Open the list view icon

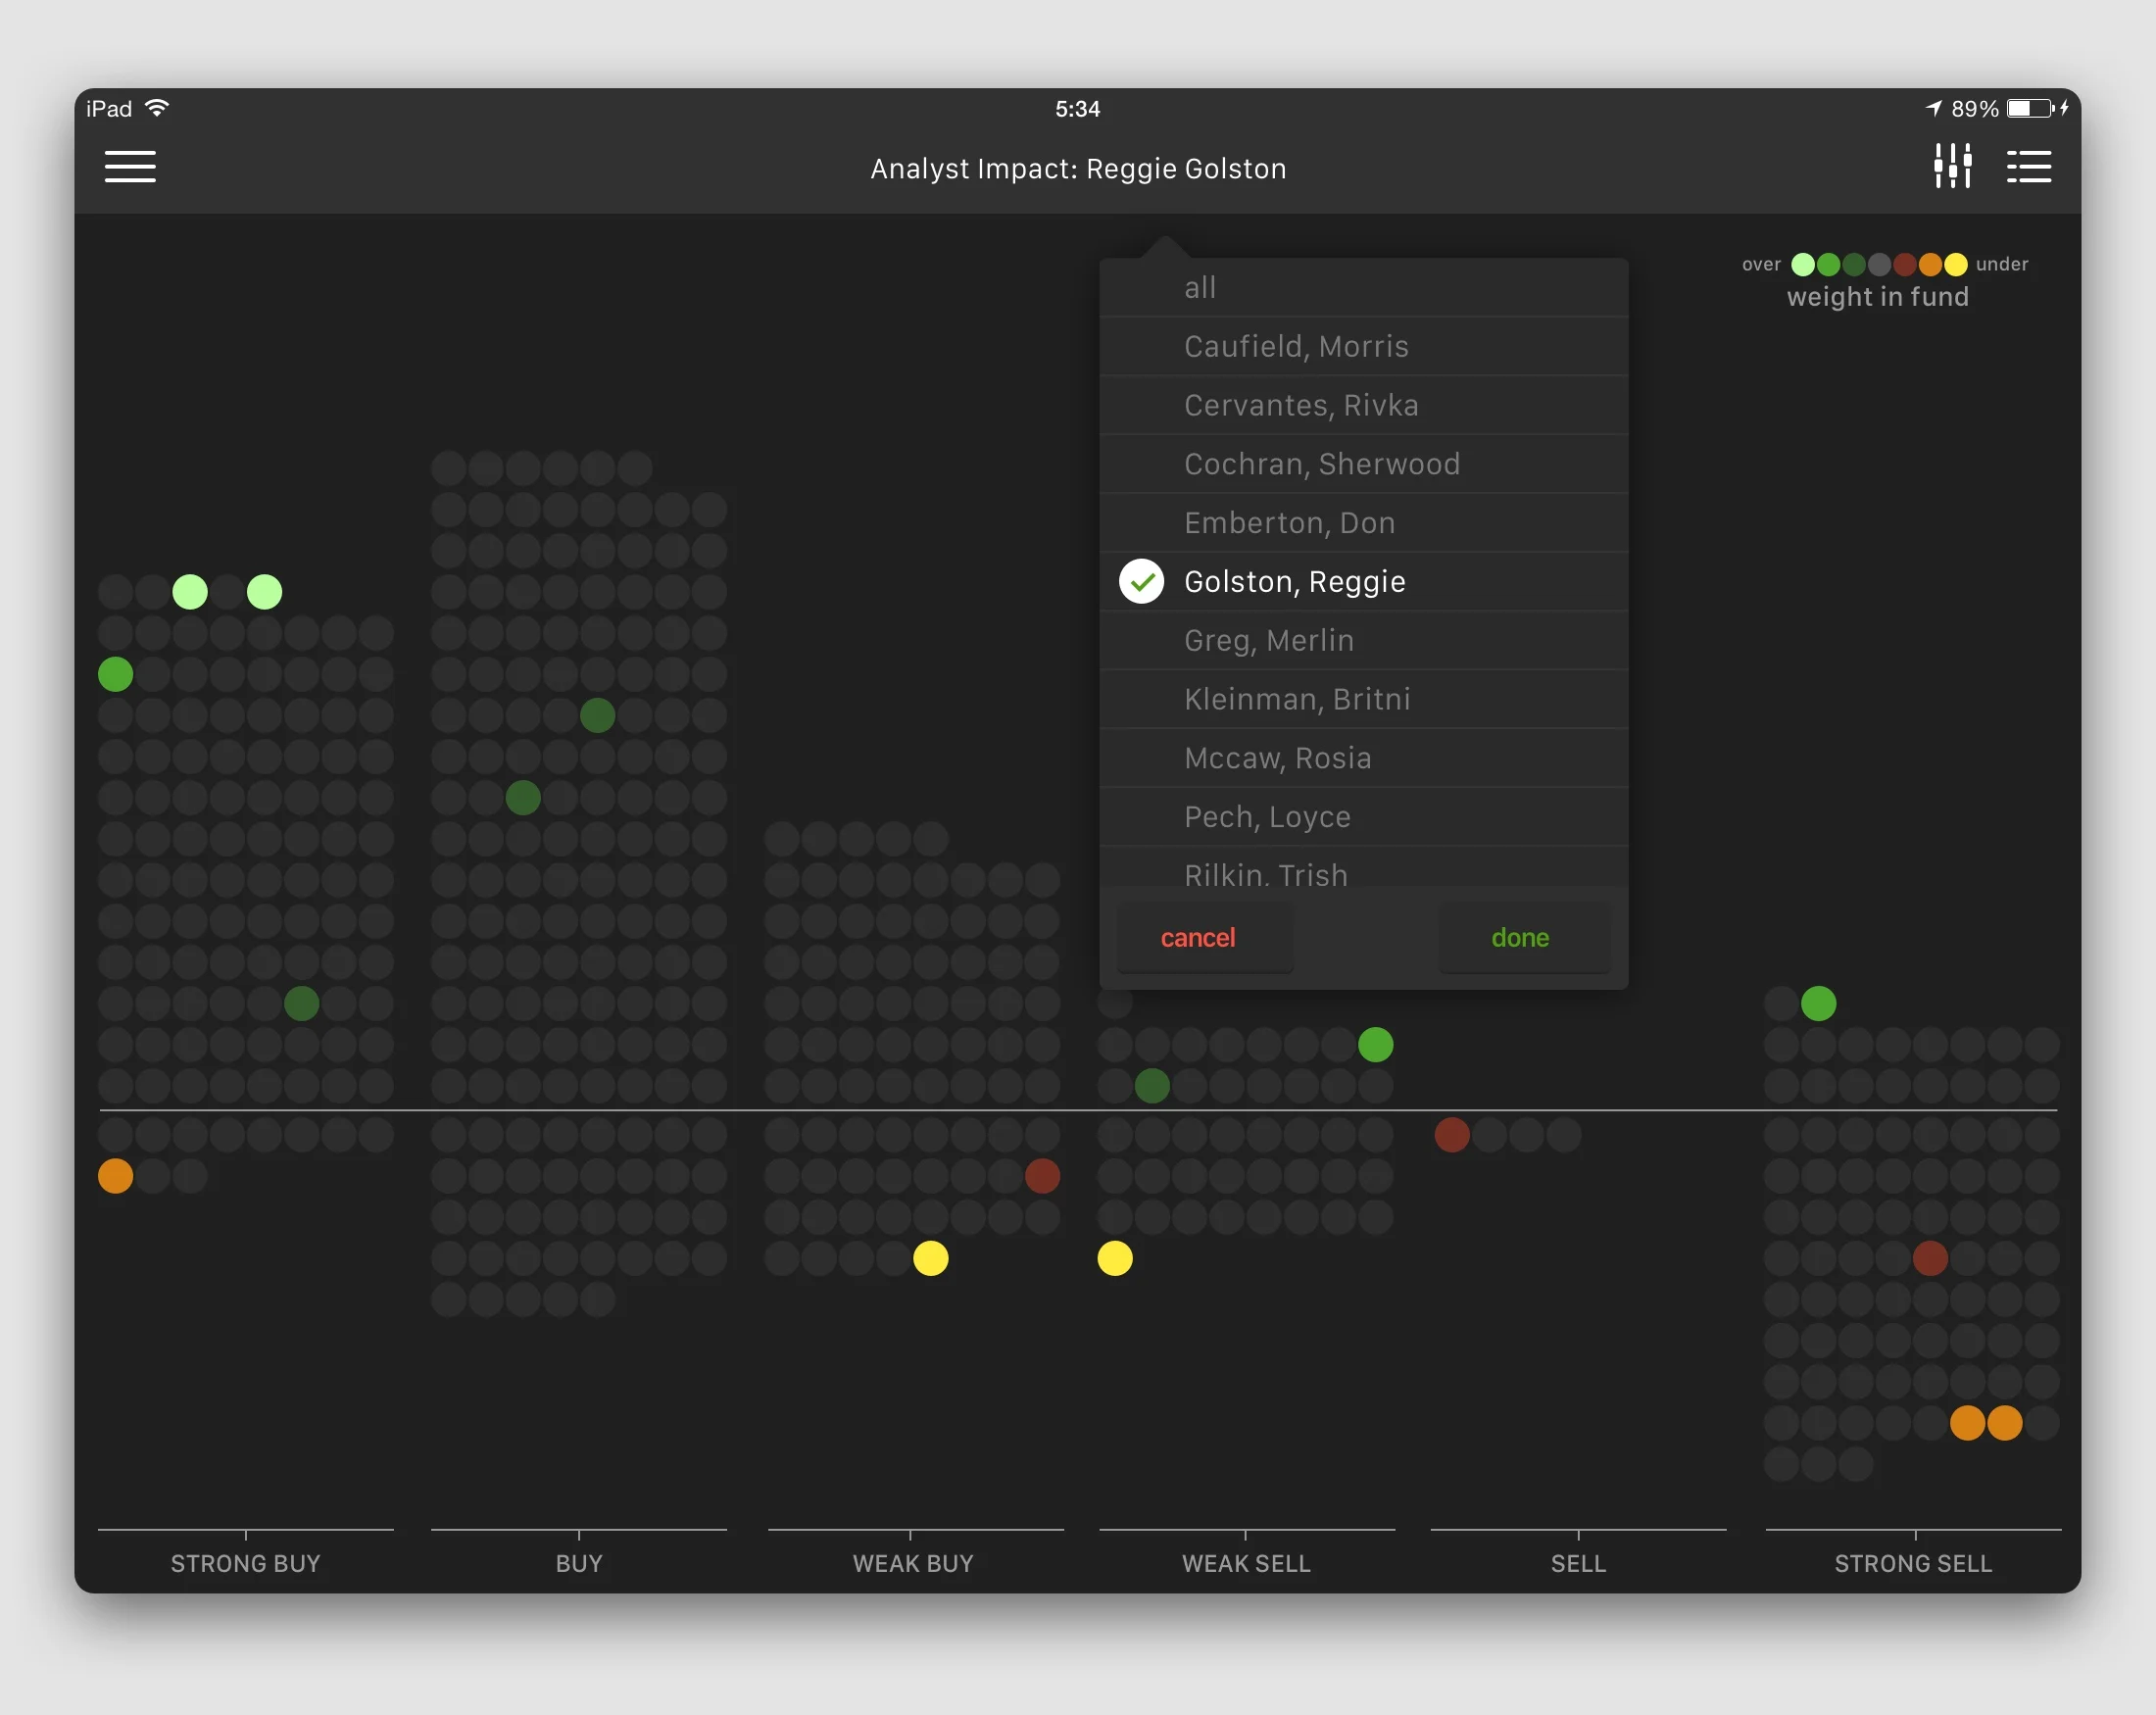(x=2028, y=166)
